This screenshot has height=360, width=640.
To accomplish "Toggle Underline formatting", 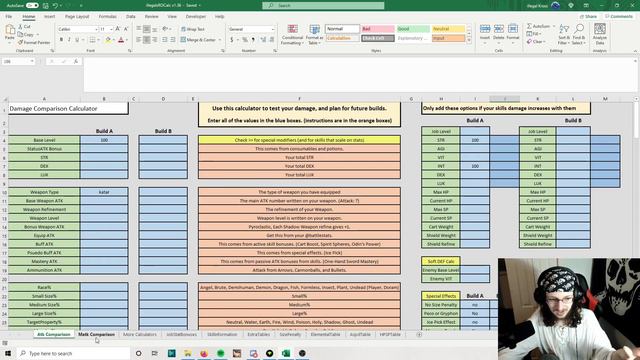I will (x=77, y=40).
